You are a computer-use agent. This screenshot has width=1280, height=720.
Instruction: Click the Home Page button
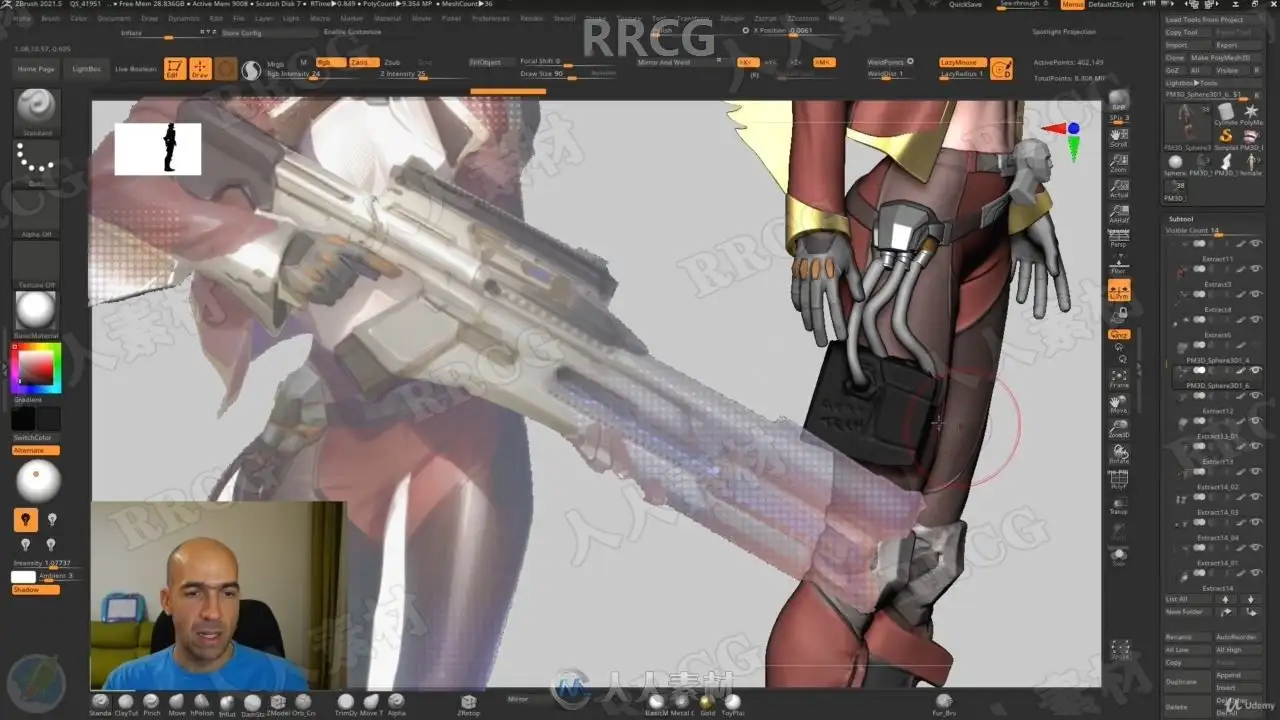pyautogui.click(x=36, y=69)
